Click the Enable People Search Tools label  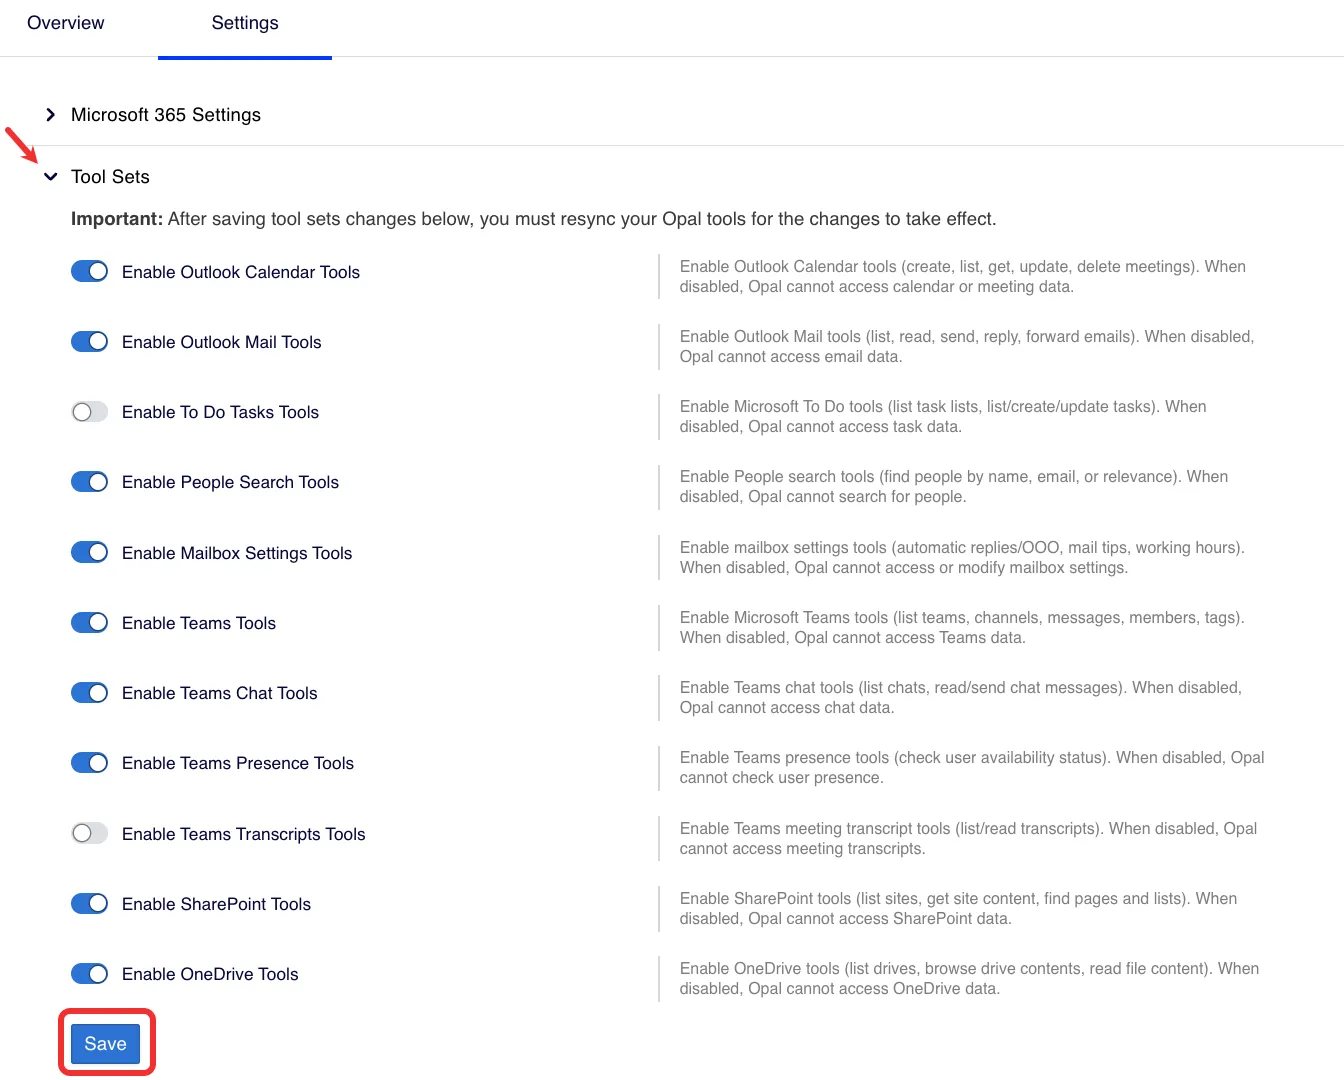tap(230, 482)
